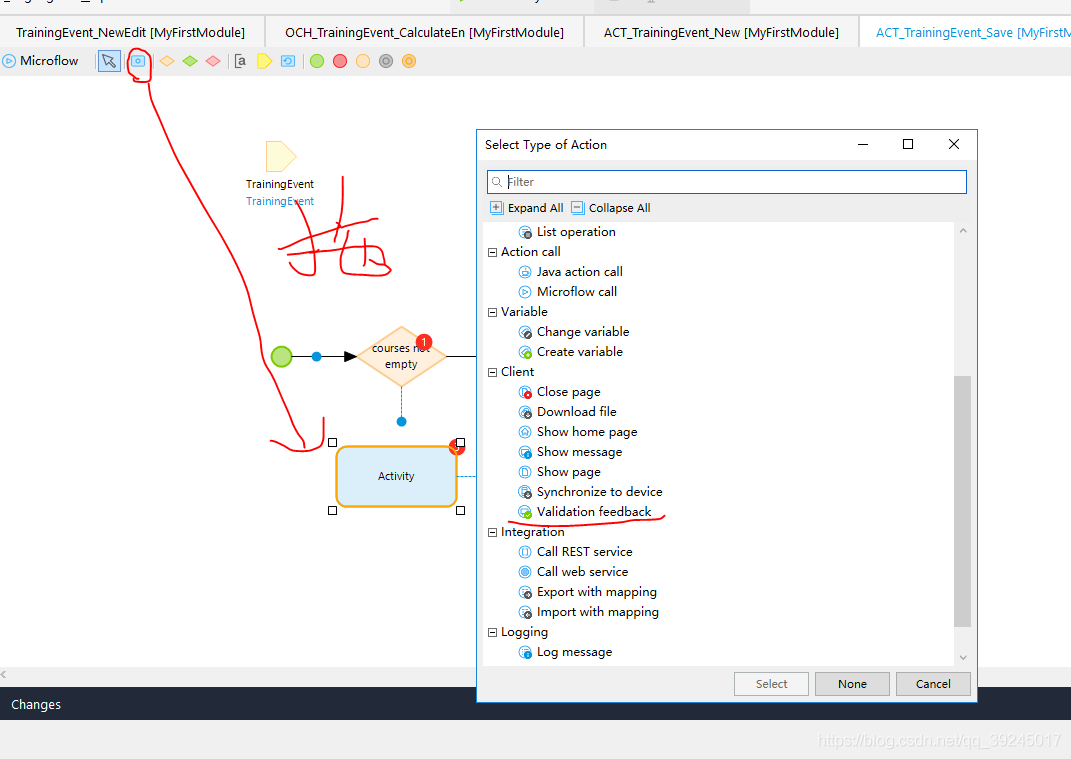Click the green start event toolbar icon
Screen dimensions: 1071x759
point(317,61)
